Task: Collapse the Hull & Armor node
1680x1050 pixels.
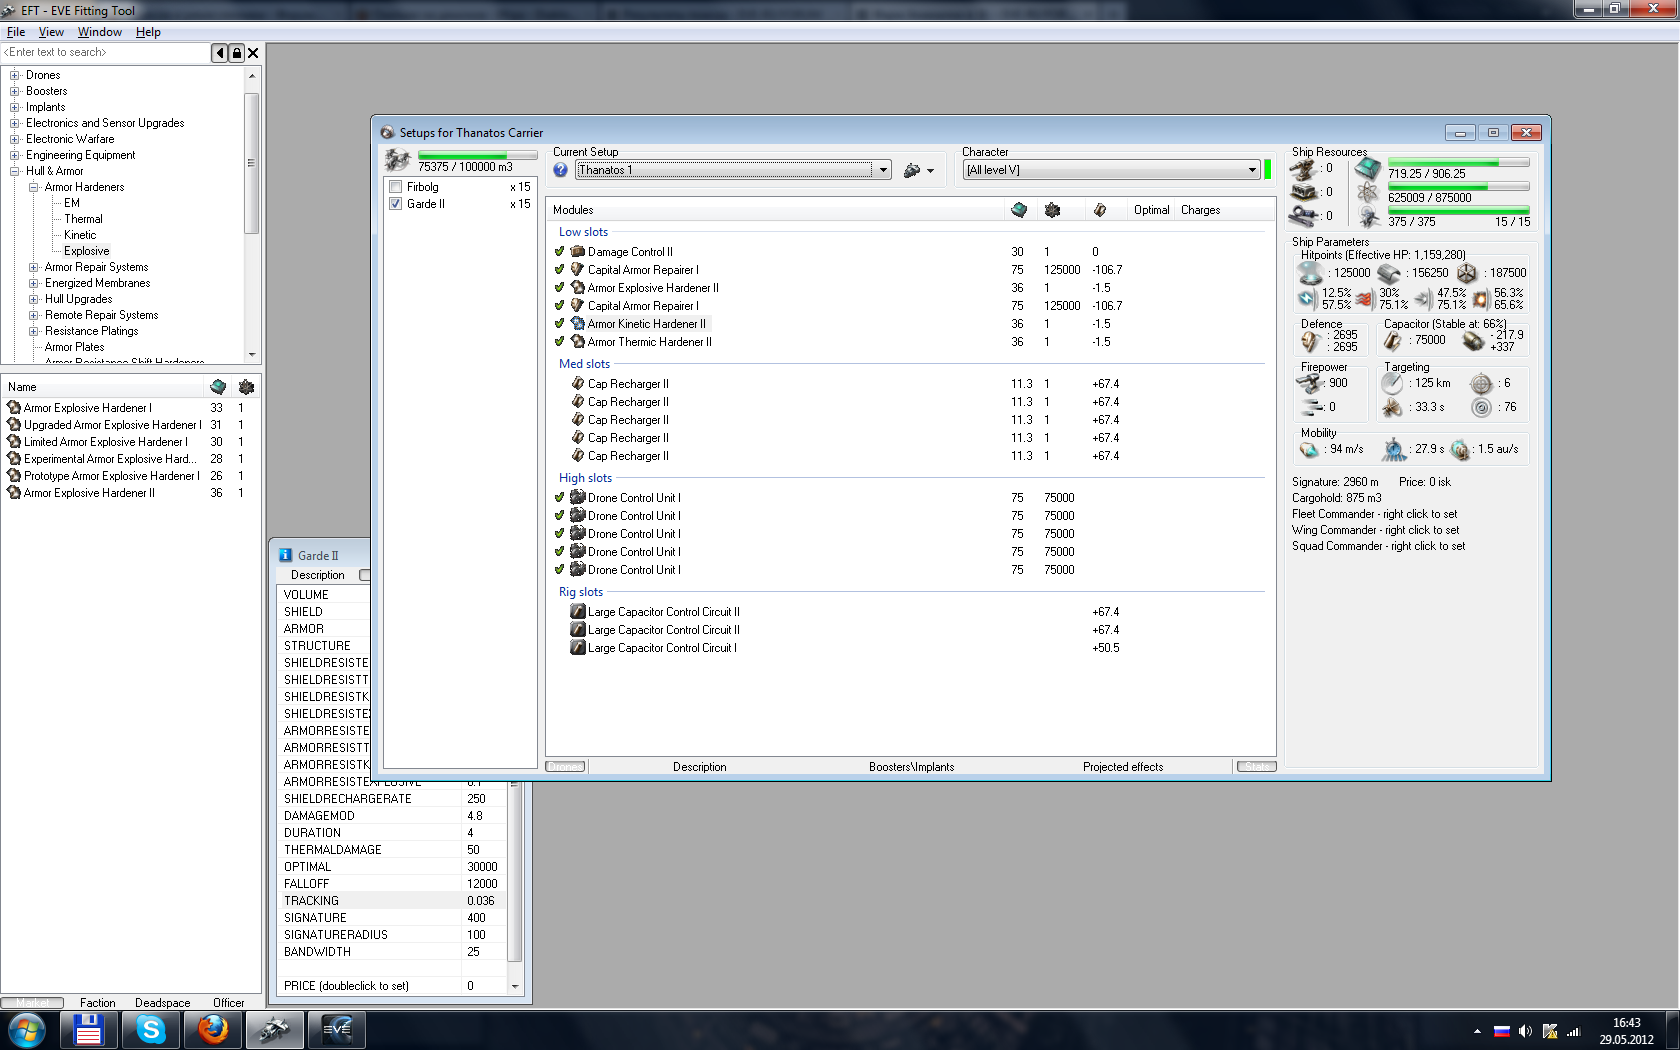Action: point(15,171)
